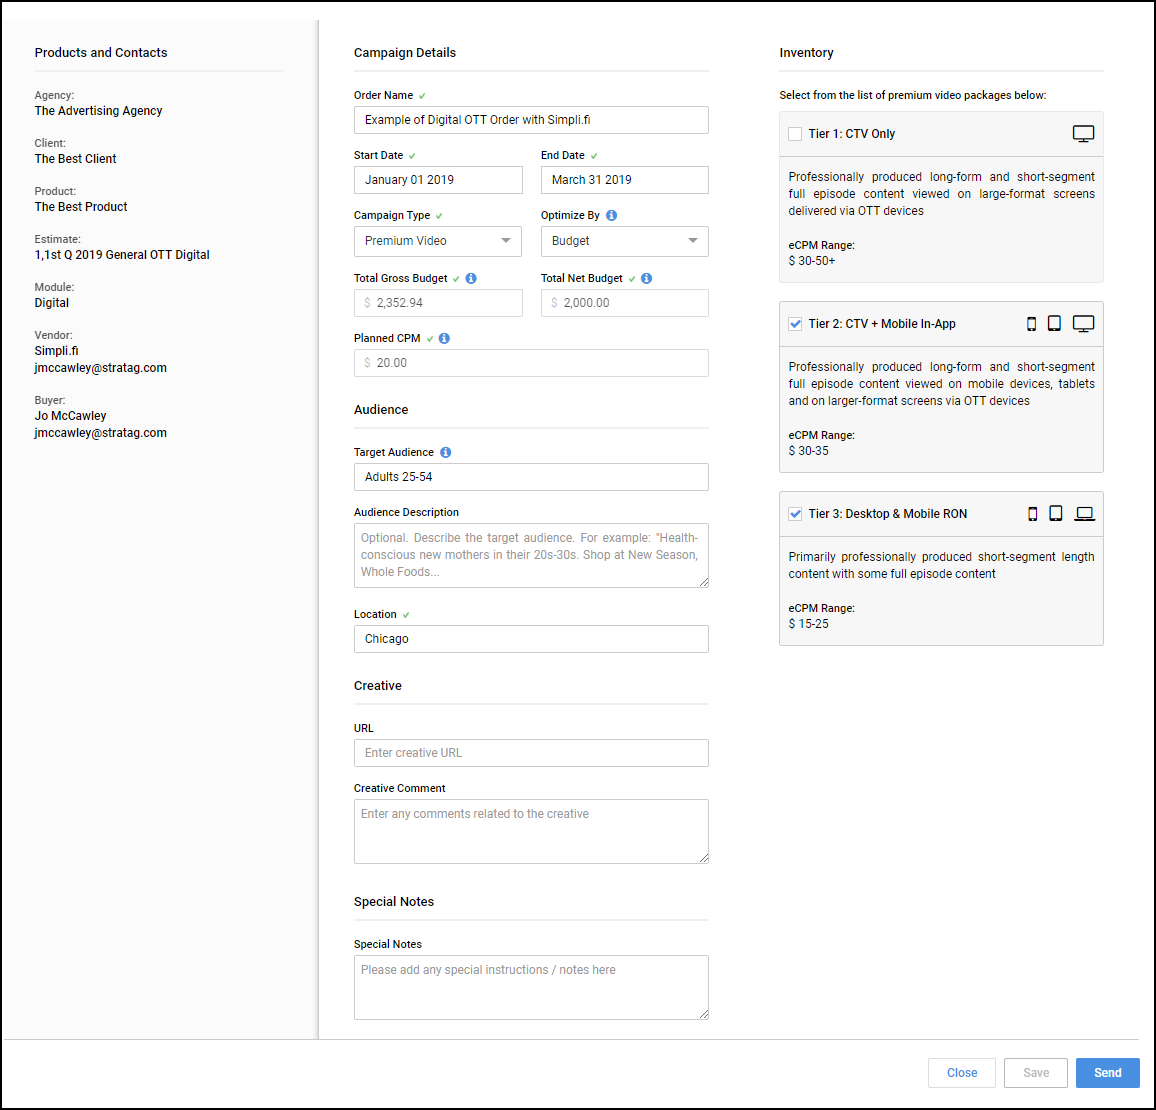Expand the Optimize By Budget dropdown
Viewport: 1156px width, 1110px height.
point(624,241)
